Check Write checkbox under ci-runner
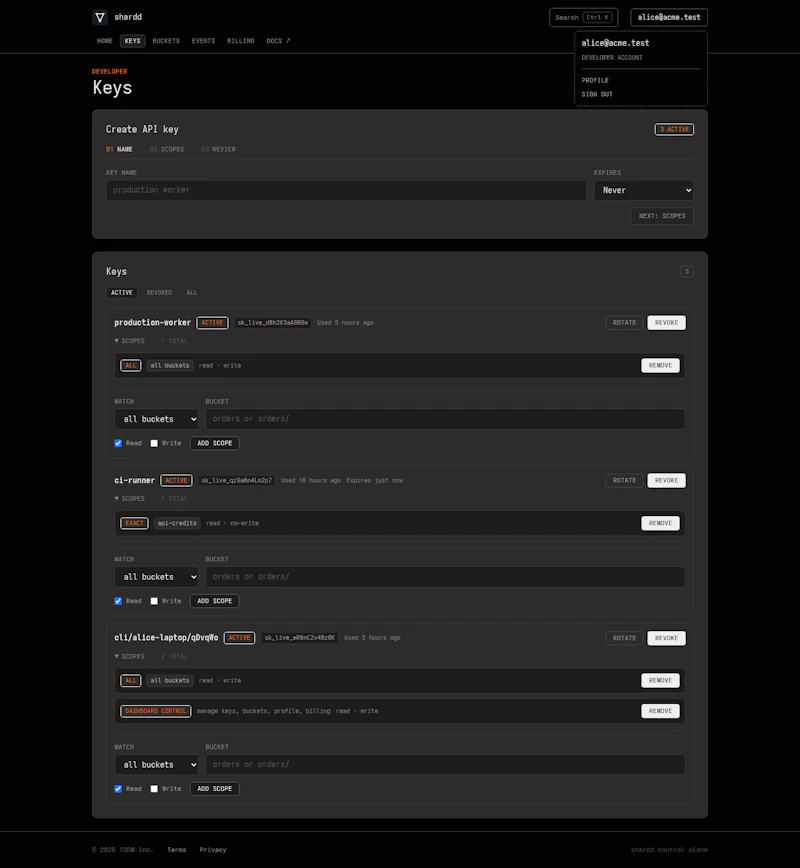The image size is (800, 868). (x=154, y=601)
